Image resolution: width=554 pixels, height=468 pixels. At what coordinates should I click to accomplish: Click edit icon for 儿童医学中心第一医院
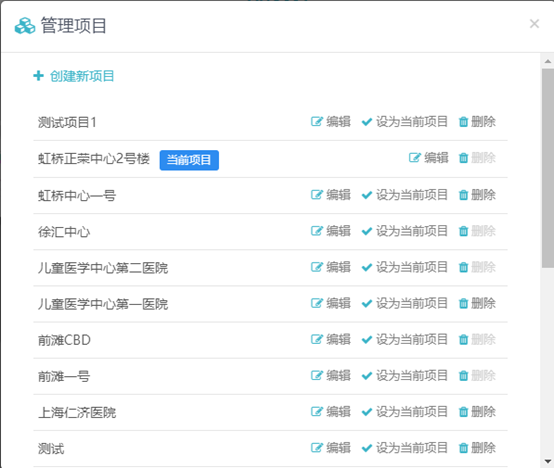317,303
